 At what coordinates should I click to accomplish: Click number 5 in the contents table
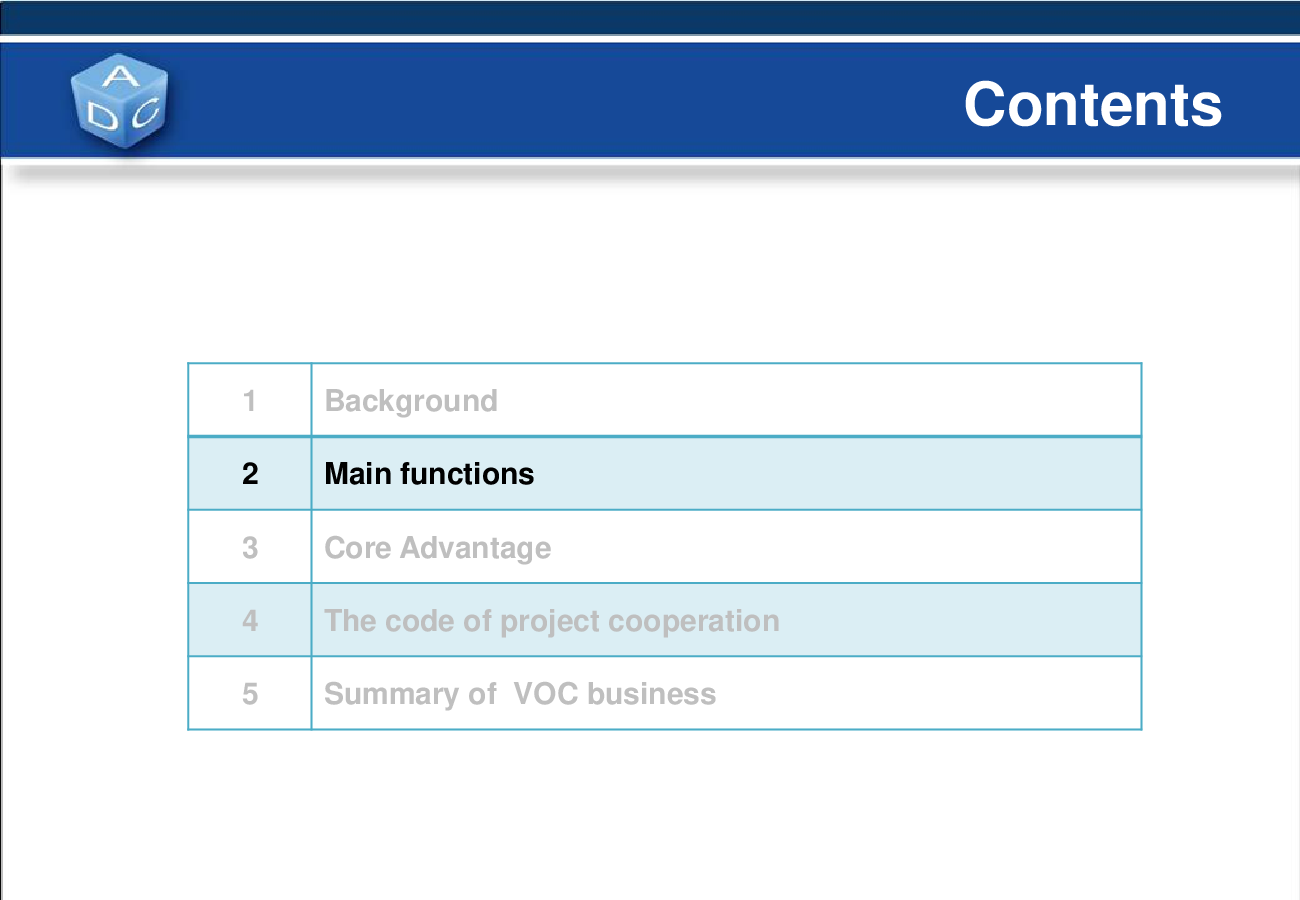tap(250, 693)
